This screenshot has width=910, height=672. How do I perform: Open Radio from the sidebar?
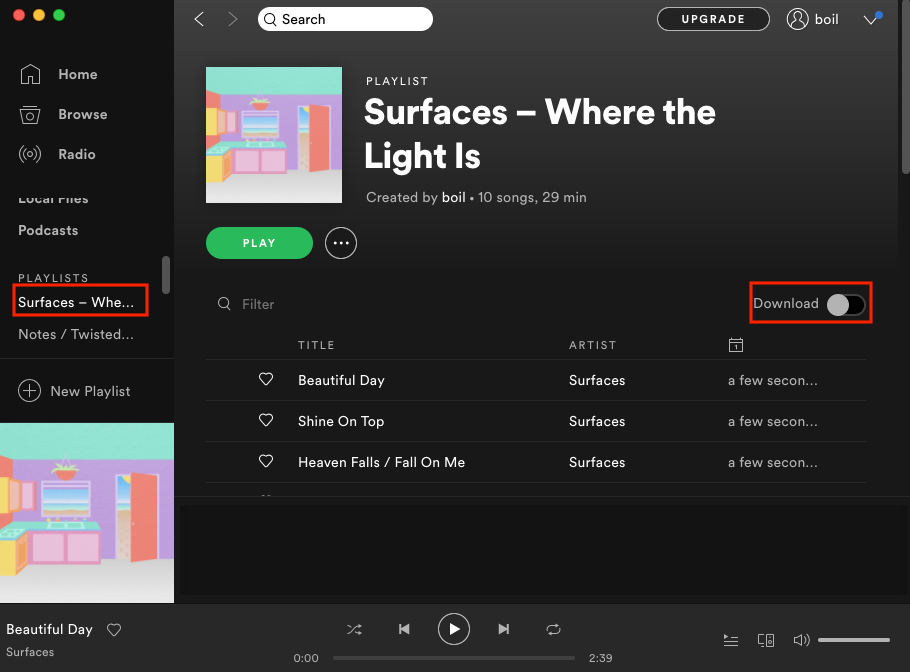pos(77,154)
